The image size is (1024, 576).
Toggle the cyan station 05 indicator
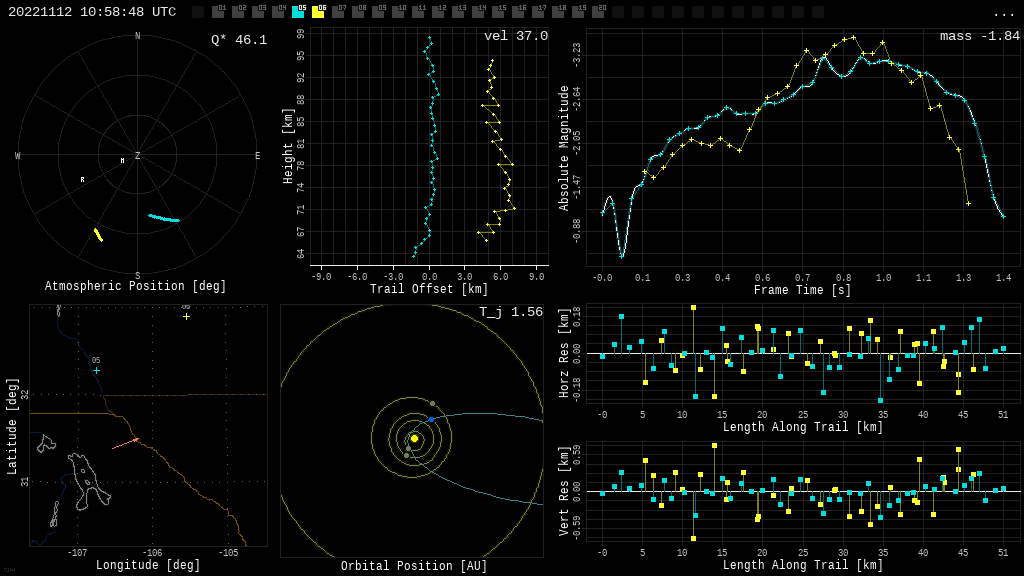coord(298,12)
